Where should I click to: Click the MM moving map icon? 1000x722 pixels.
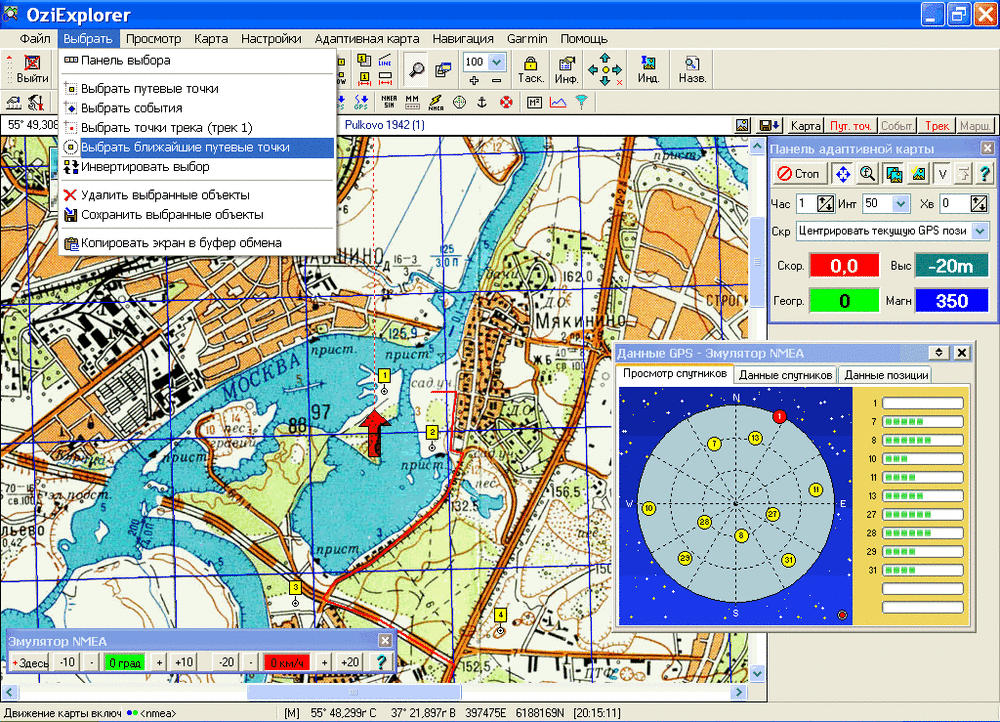click(412, 102)
